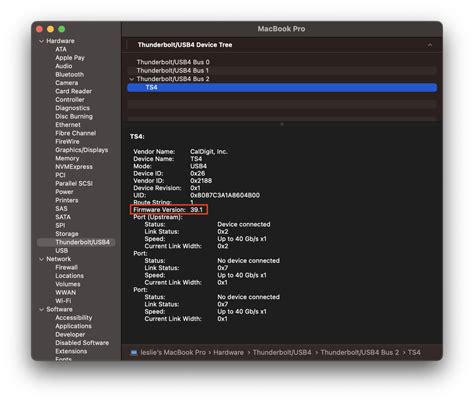Click the computer icon in path bar
The image size is (474, 402).
134,353
